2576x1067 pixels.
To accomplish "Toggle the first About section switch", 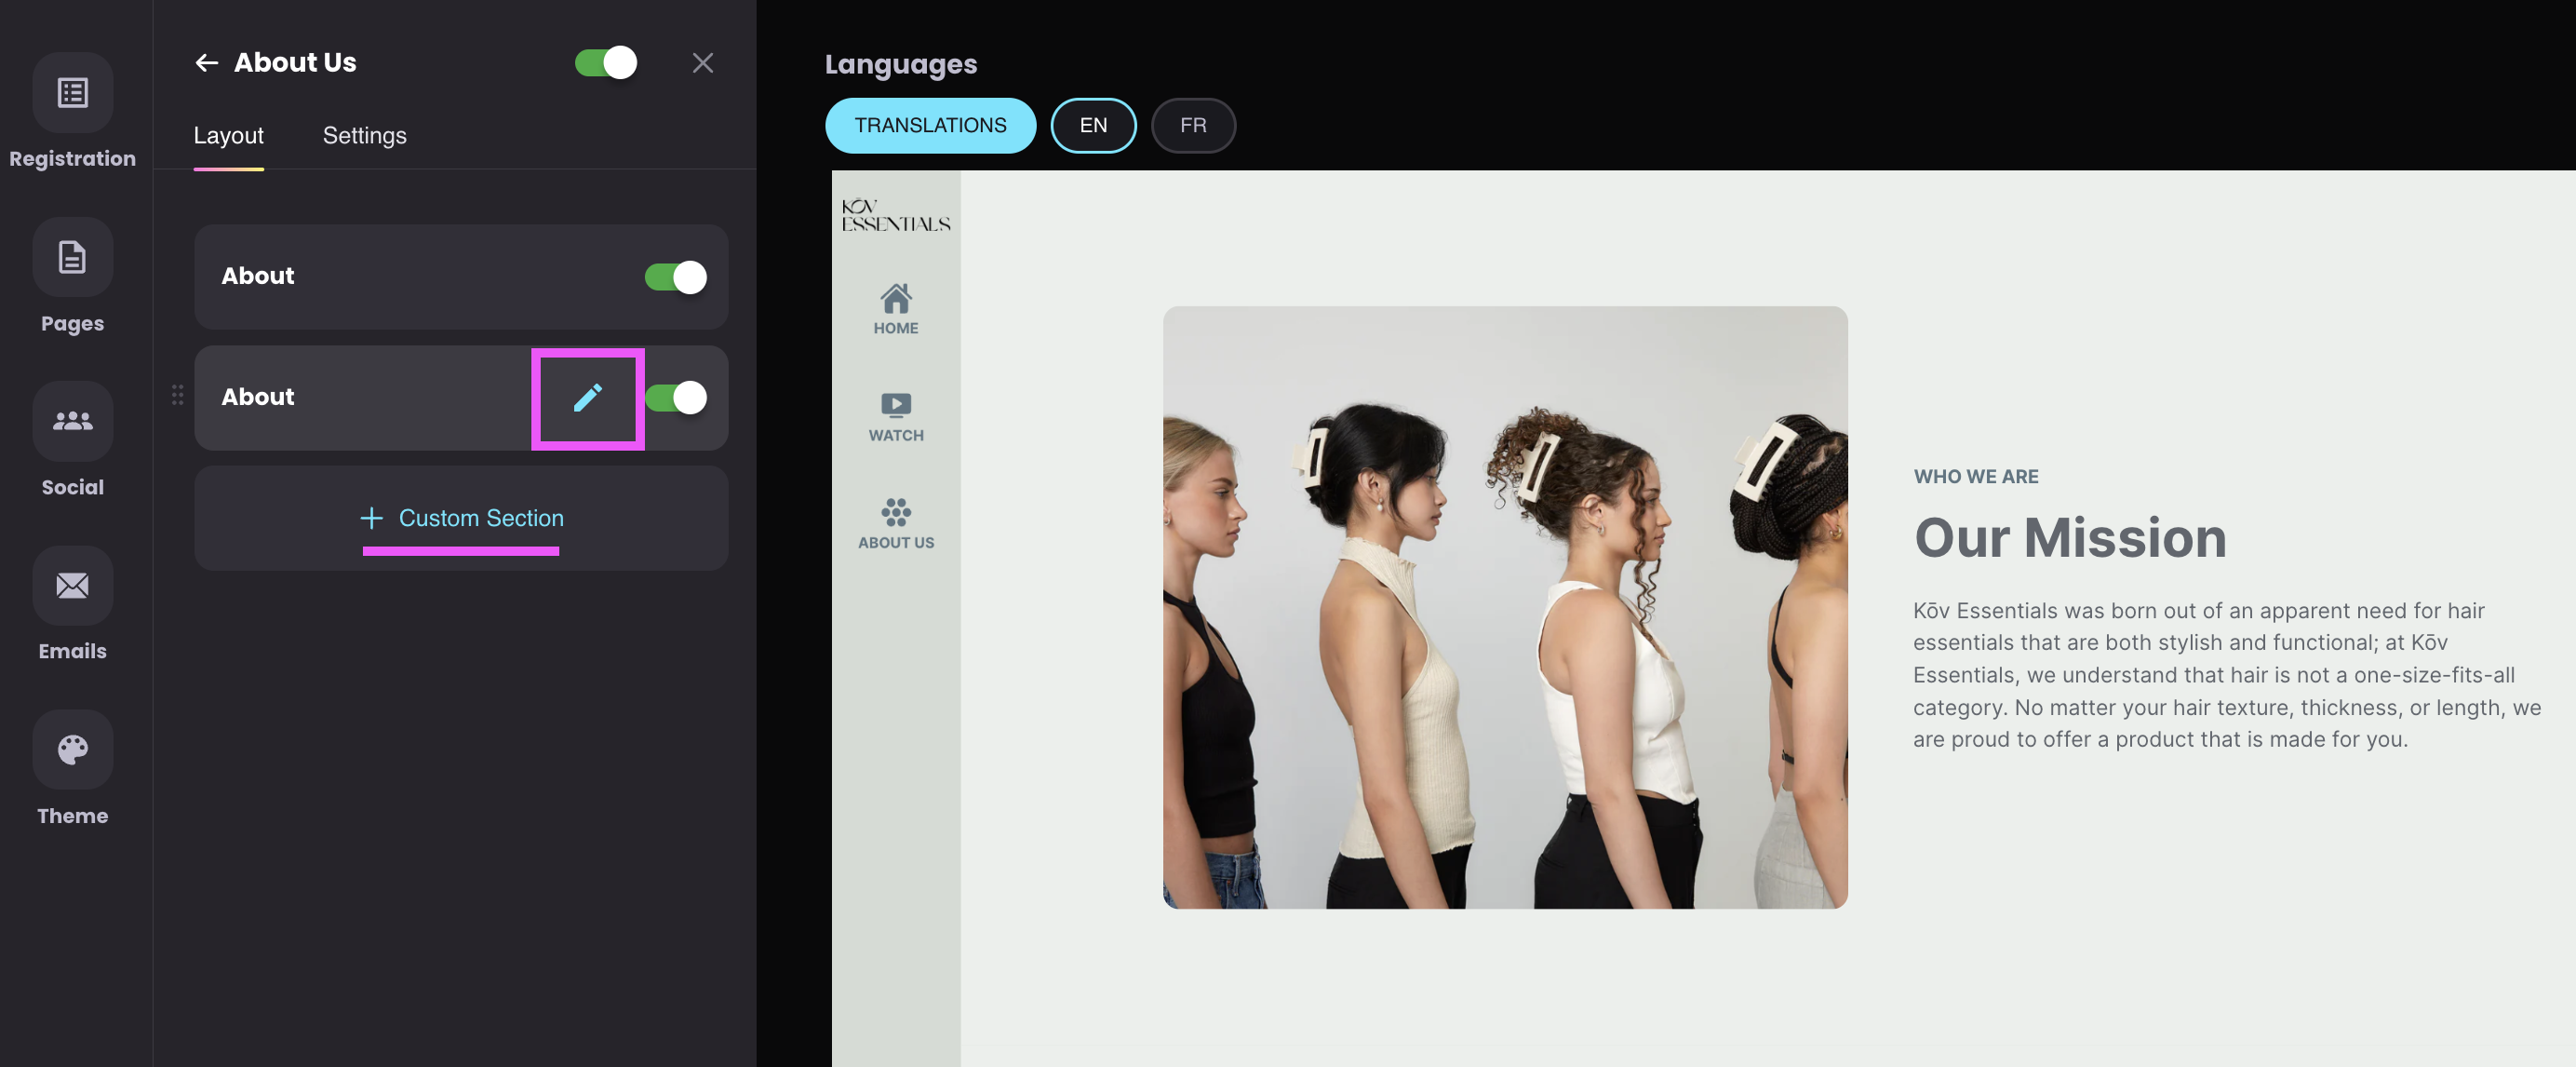I will (x=675, y=277).
